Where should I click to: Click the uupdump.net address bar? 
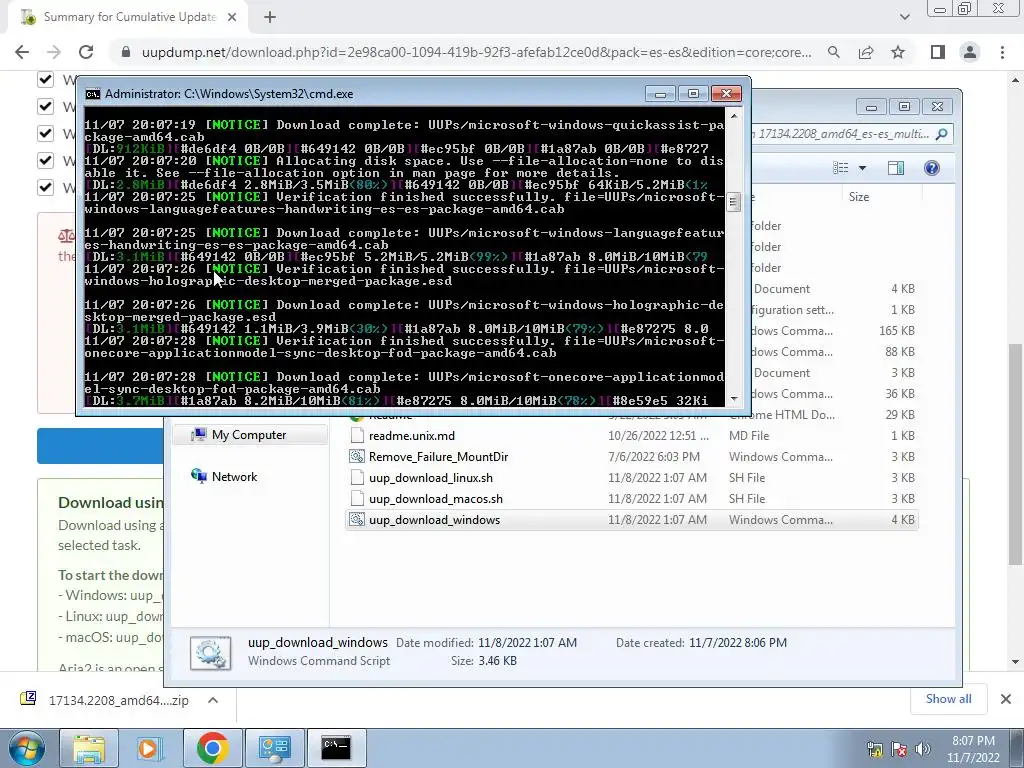click(477, 52)
